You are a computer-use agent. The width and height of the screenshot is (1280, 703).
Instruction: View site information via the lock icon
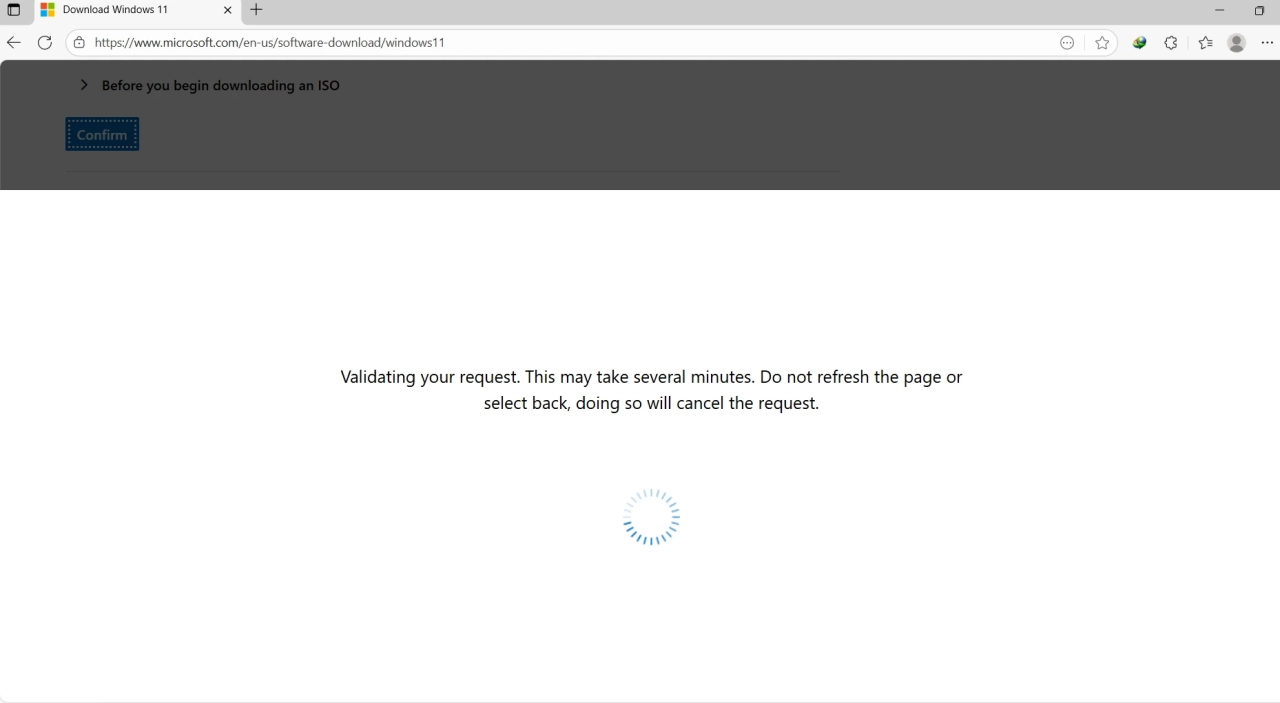pyautogui.click(x=79, y=42)
